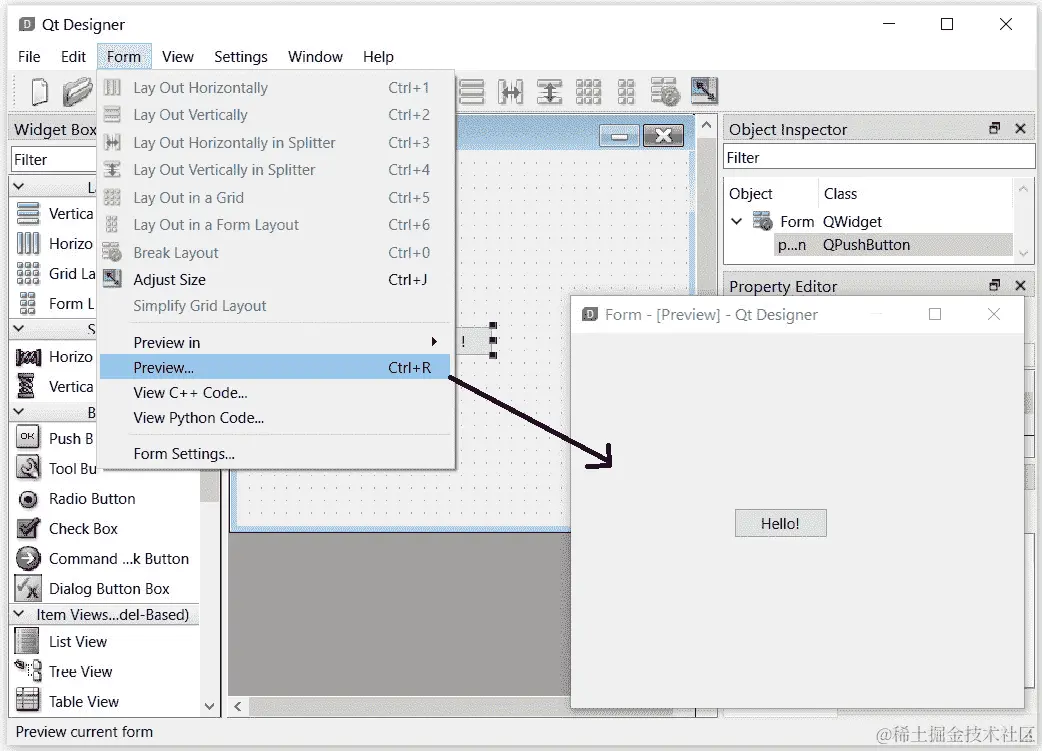Image resolution: width=1042 pixels, height=751 pixels.
Task: Select the QPushButton row in Object Inspector
Action: tap(893, 245)
